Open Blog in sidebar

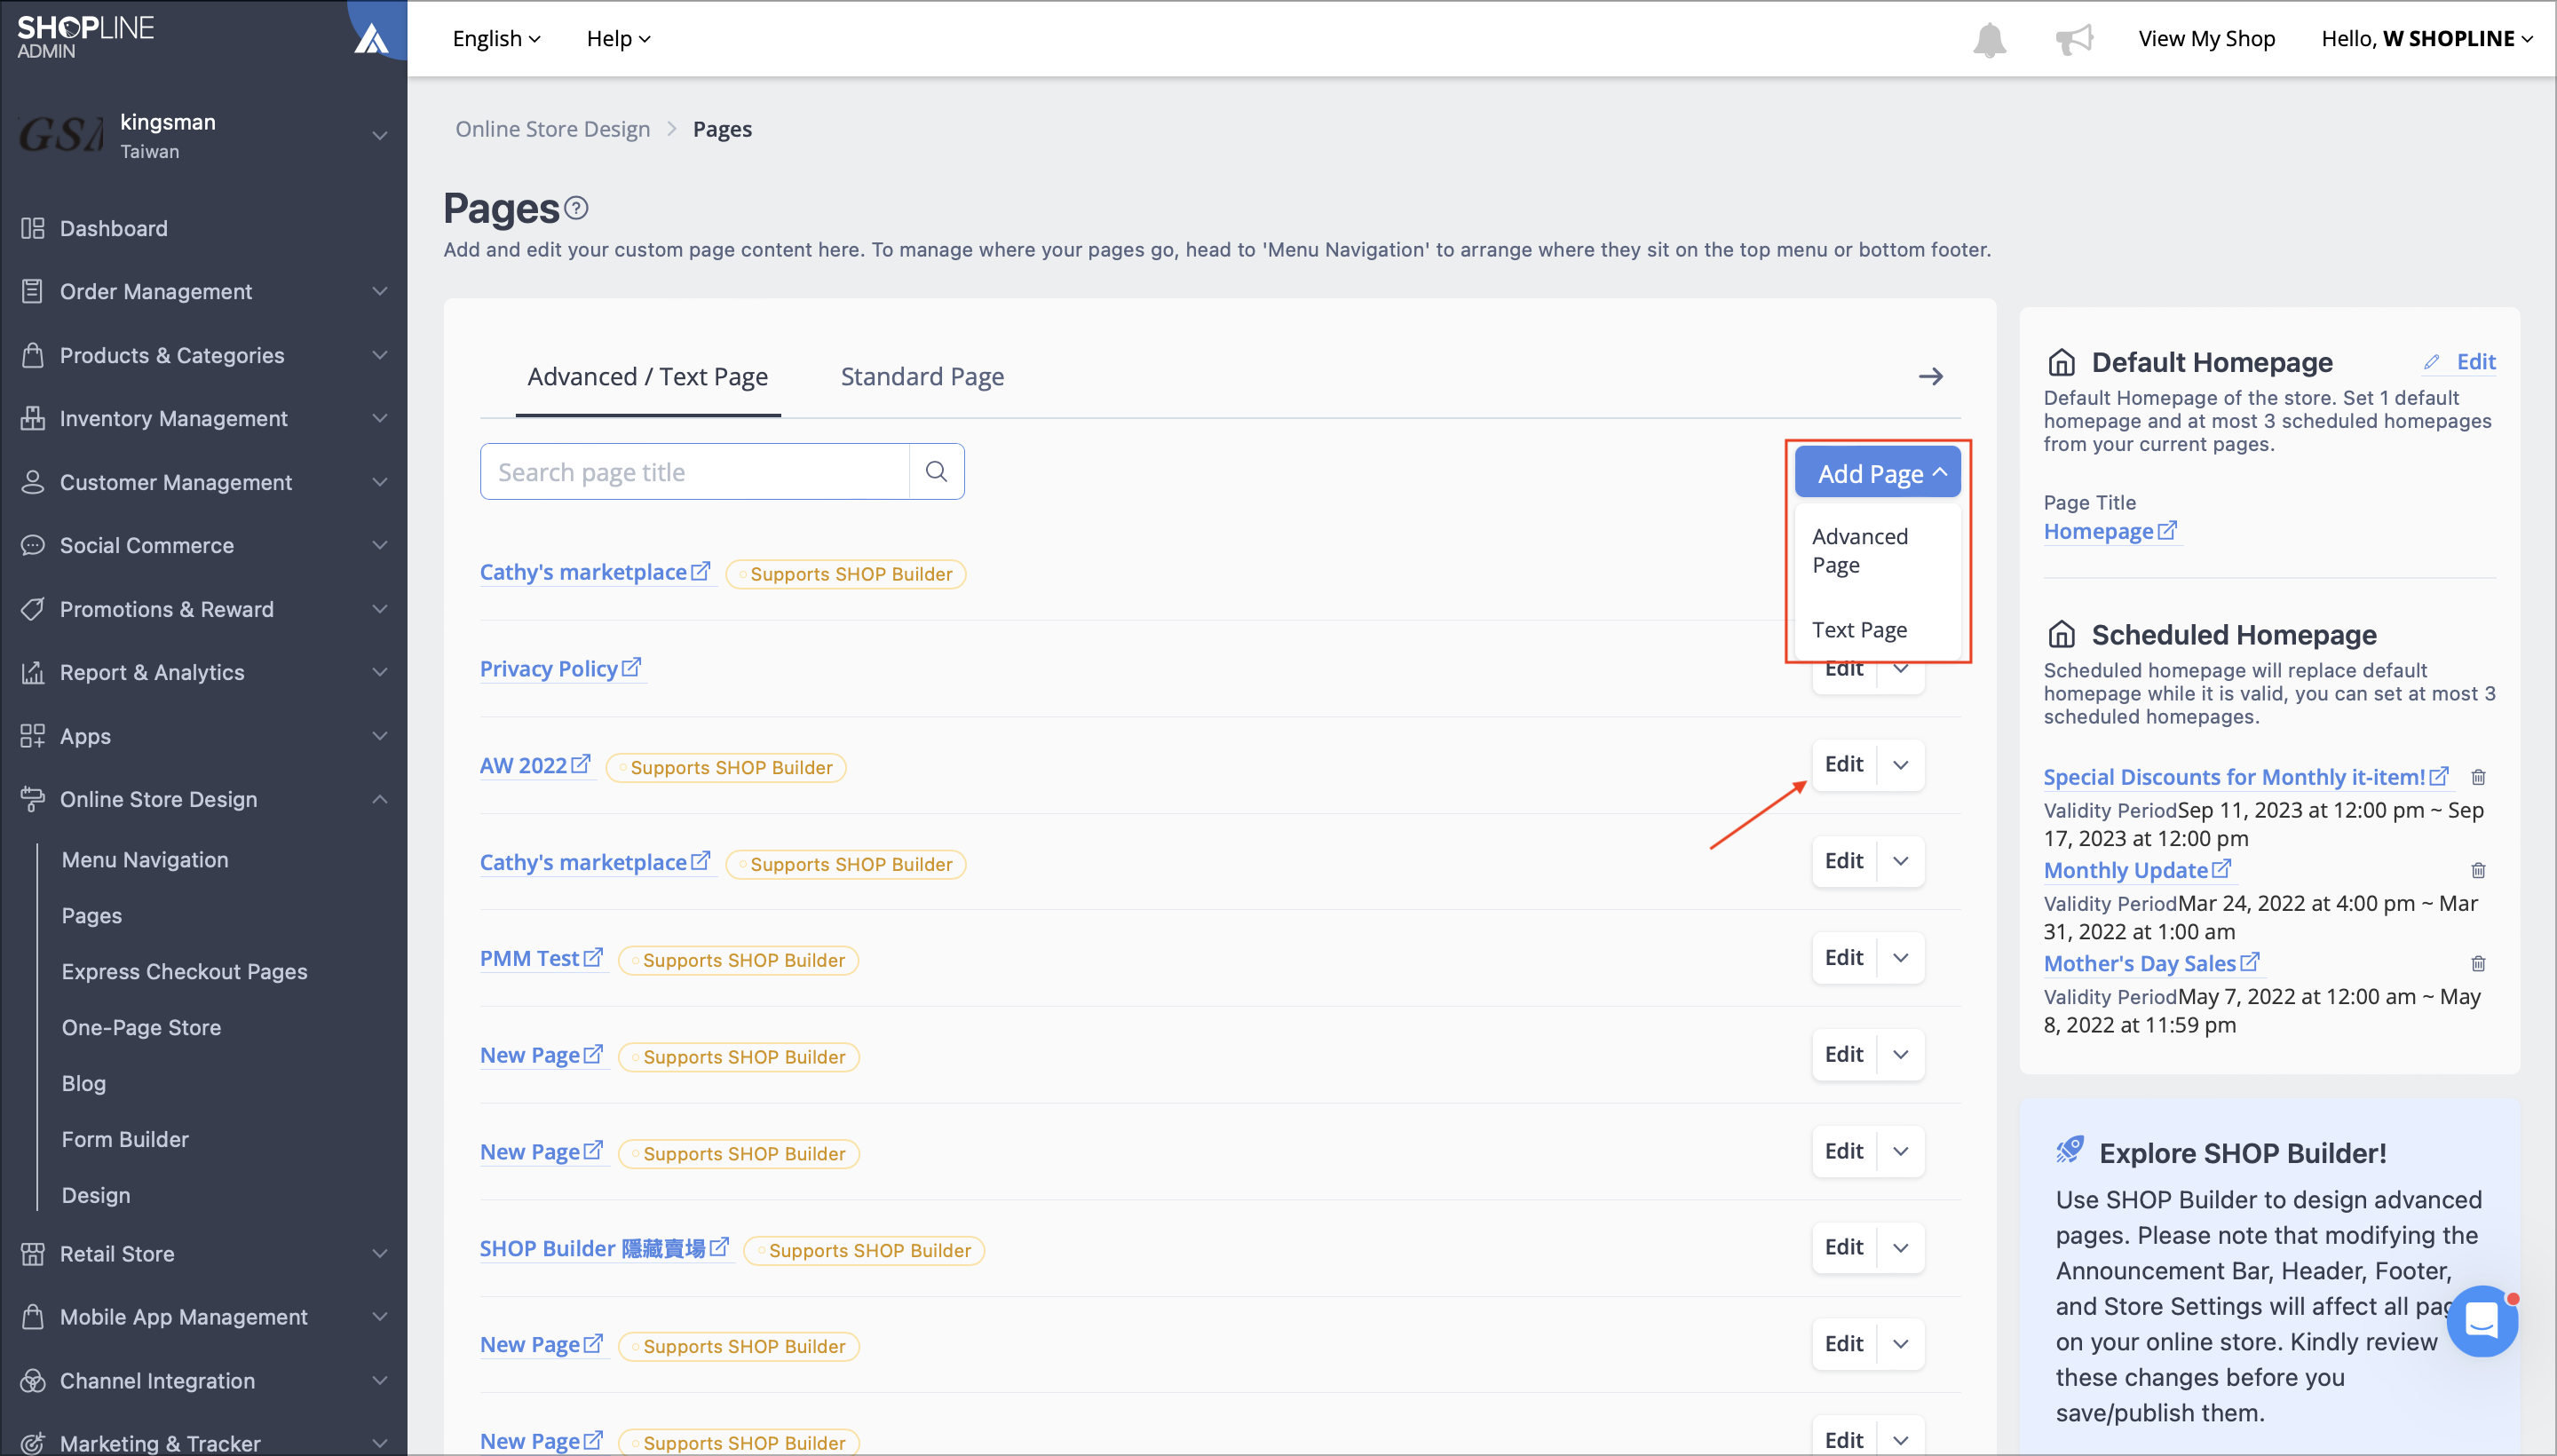84,1083
